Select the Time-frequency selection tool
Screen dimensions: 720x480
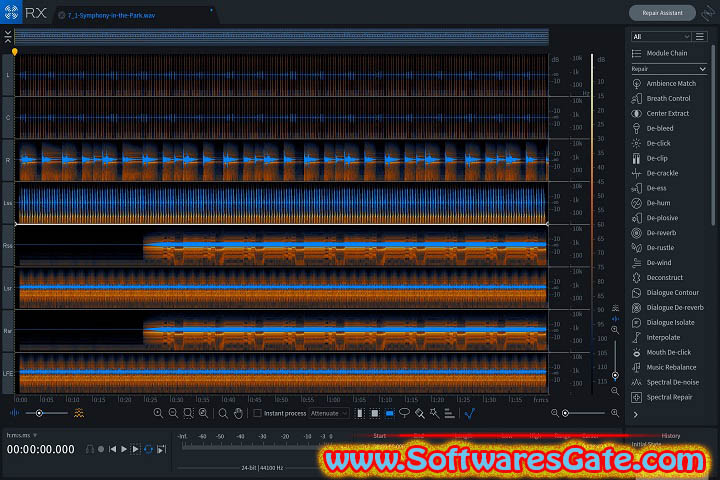click(x=375, y=413)
